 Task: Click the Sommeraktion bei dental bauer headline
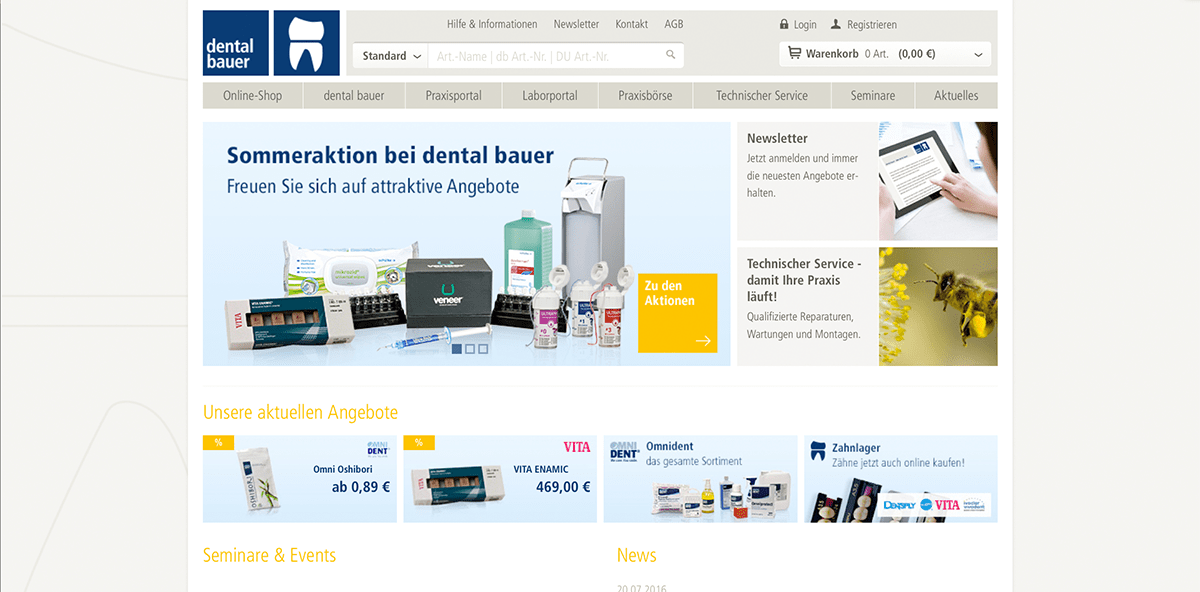tap(390, 155)
